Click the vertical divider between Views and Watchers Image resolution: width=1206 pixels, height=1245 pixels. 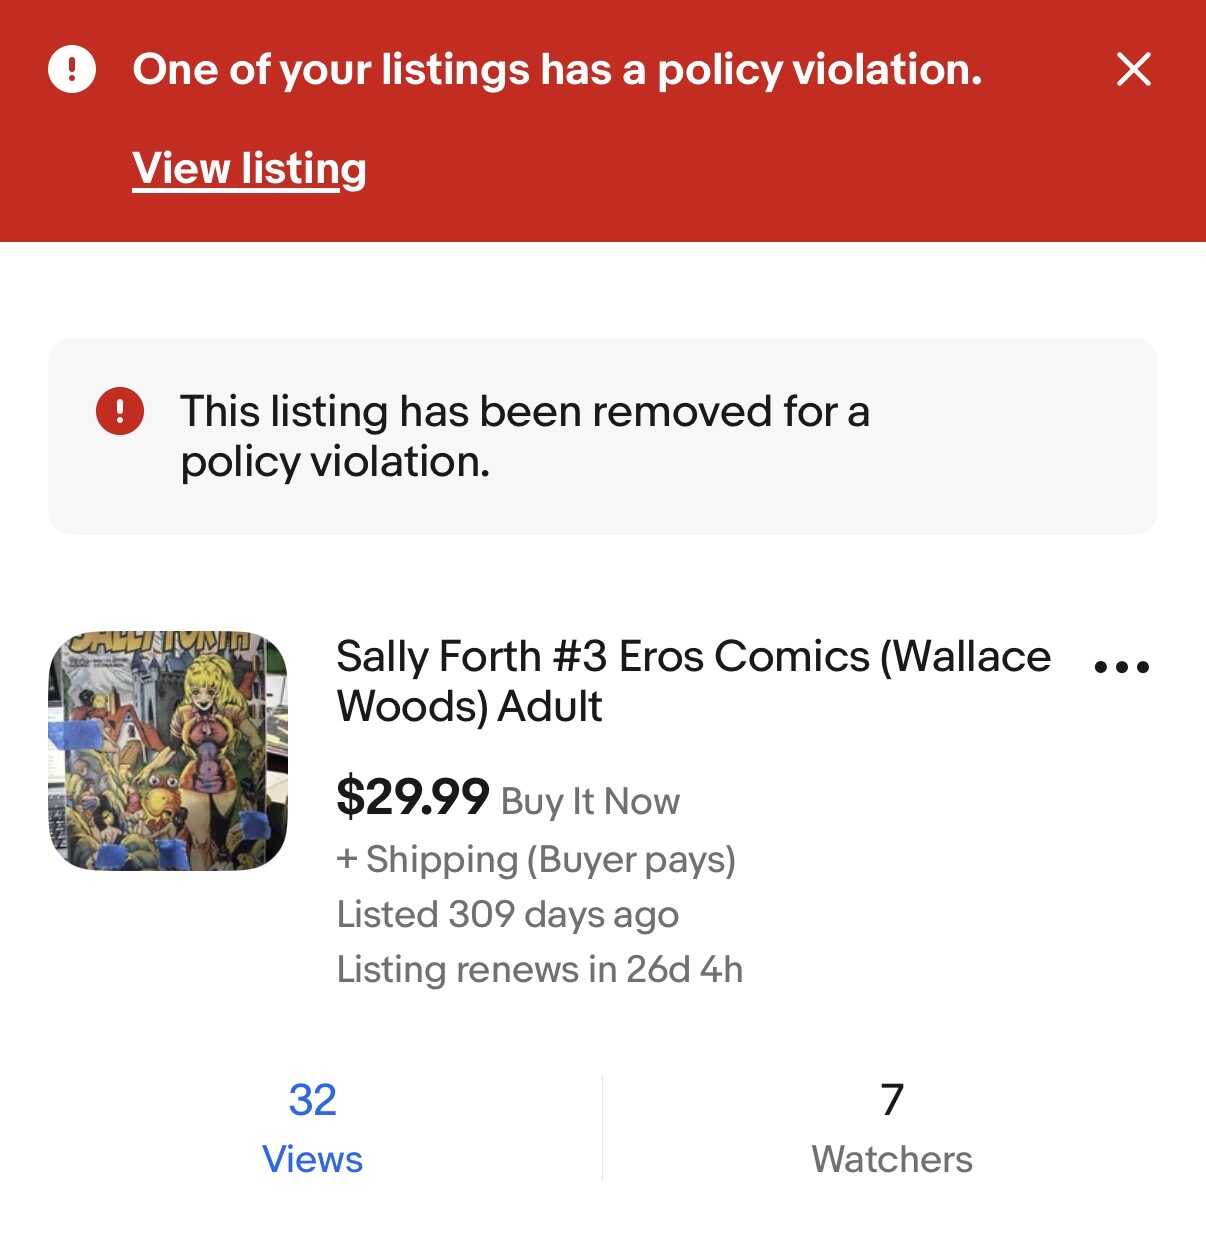click(602, 1128)
